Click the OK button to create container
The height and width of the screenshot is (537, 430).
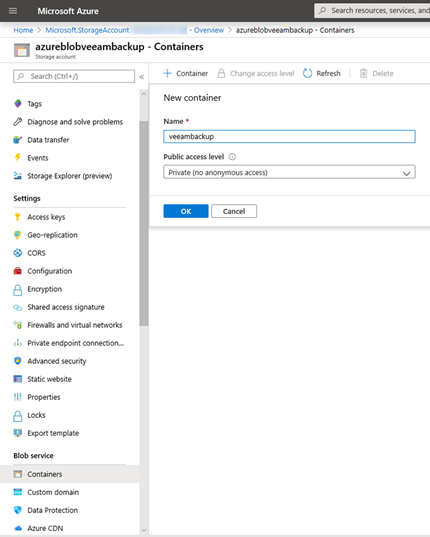(186, 211)
